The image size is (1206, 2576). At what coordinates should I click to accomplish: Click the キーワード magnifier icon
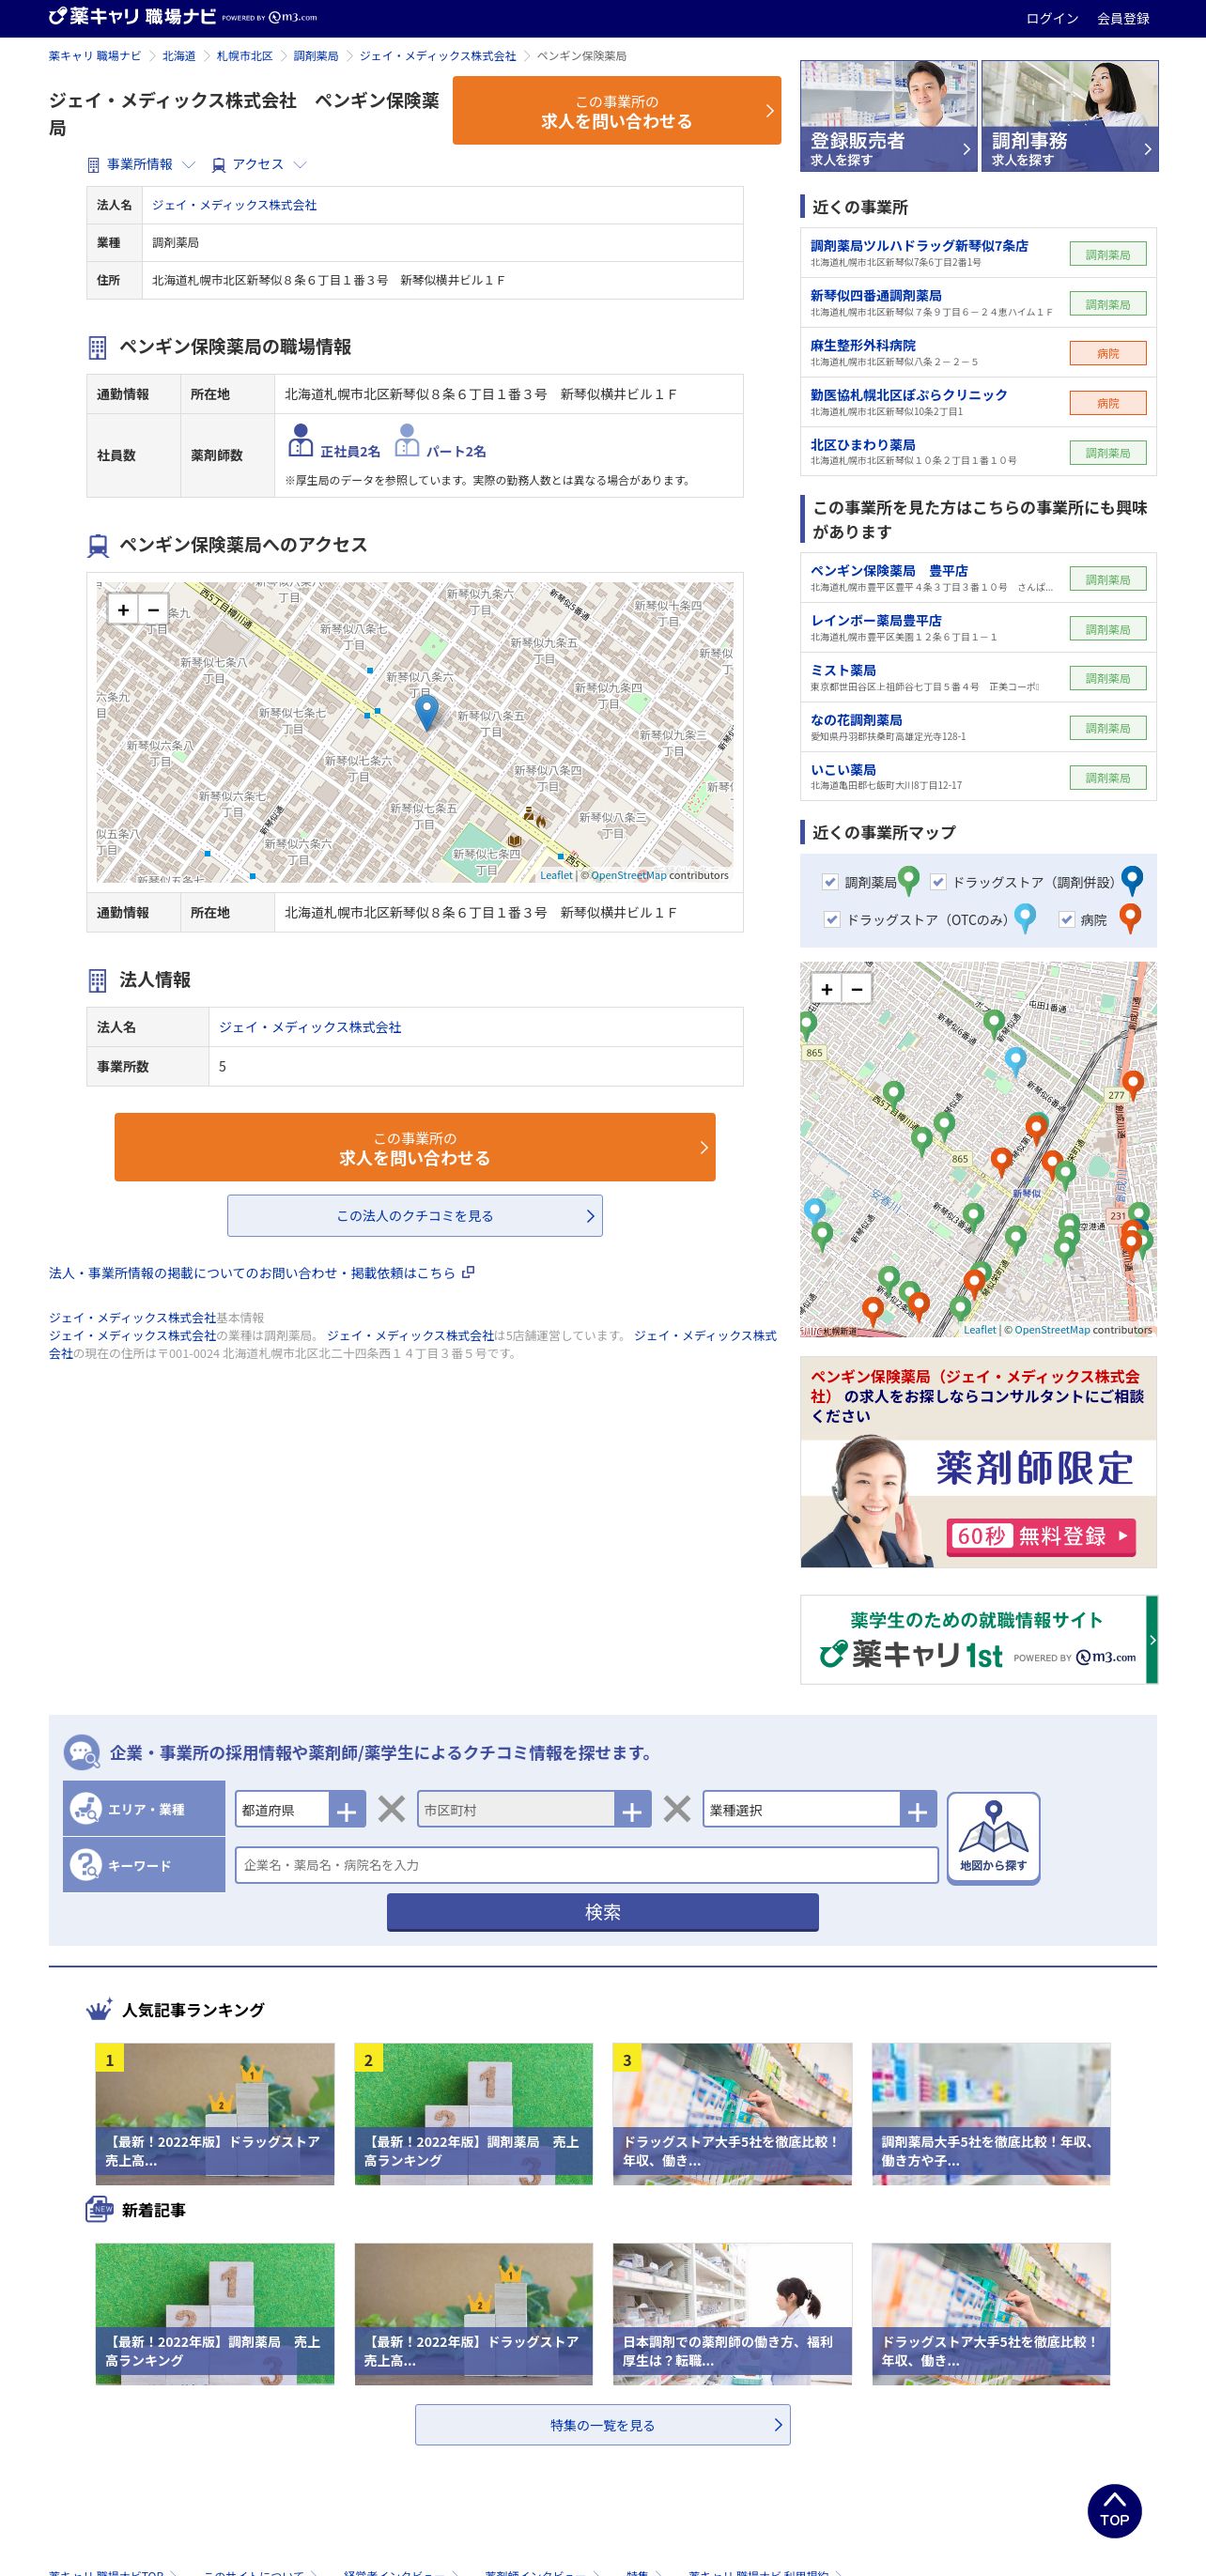[x=85, y=1864]
